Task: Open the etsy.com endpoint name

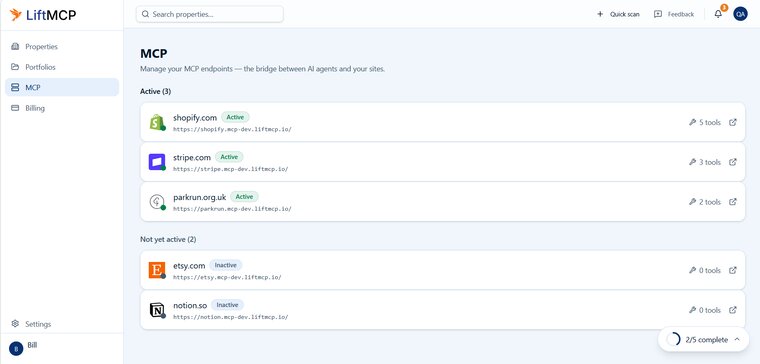Action: tap(189, 266)
